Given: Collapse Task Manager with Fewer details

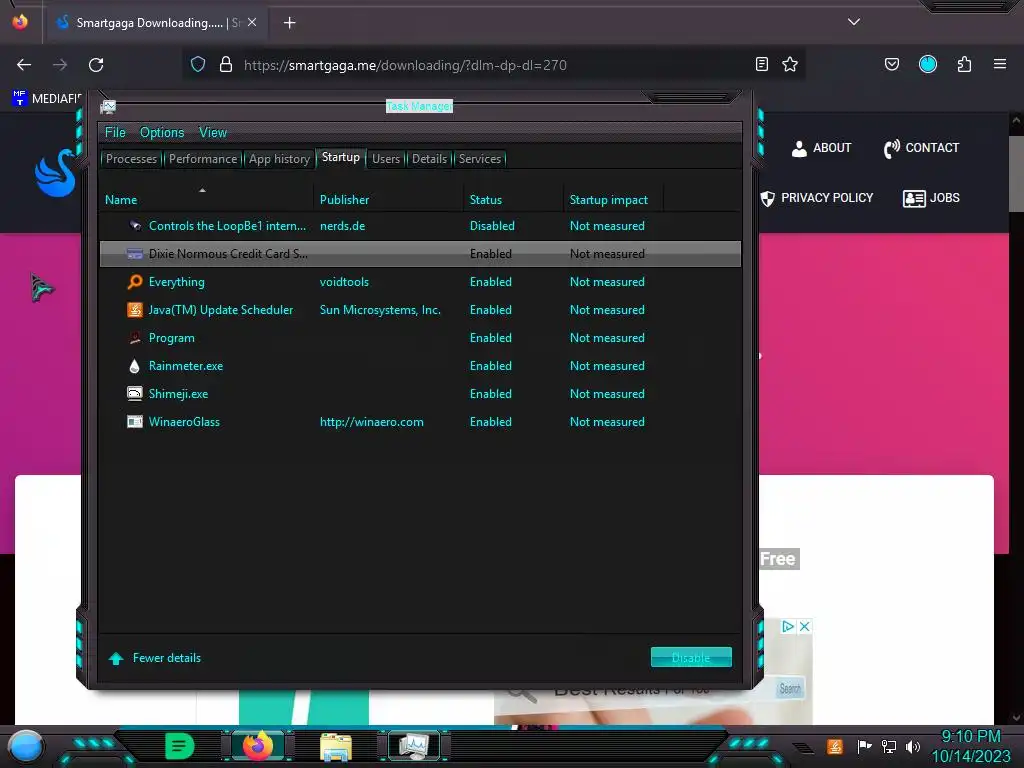Looking at the screenshot, I should coord(155,658).
